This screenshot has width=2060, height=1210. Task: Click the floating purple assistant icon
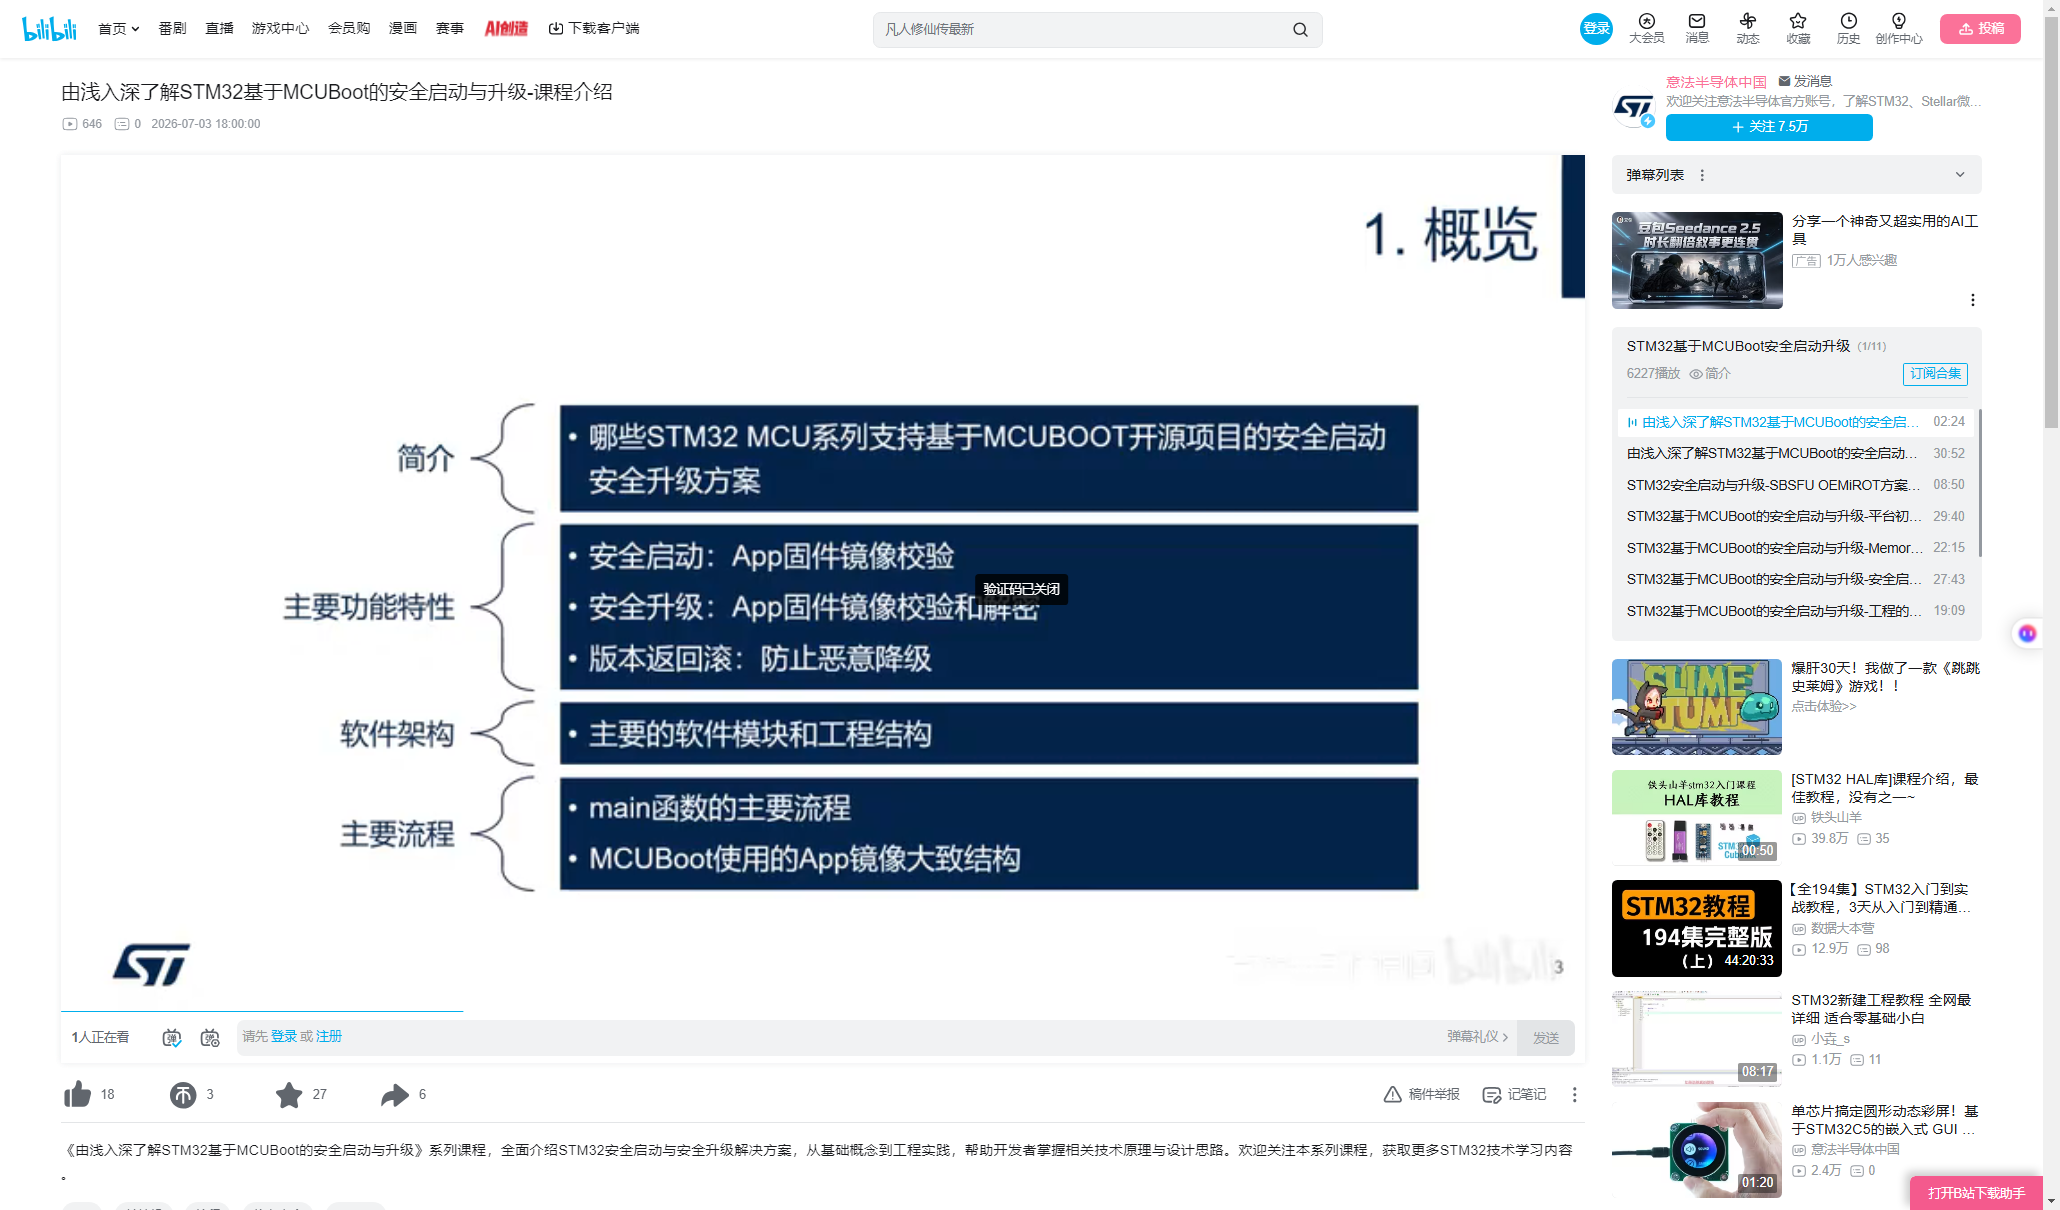(2027, 633)
